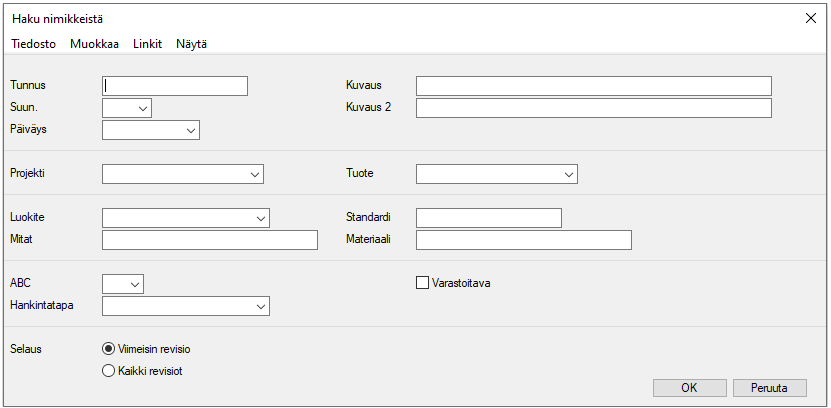Open the Linkit menu

point(147,44)
